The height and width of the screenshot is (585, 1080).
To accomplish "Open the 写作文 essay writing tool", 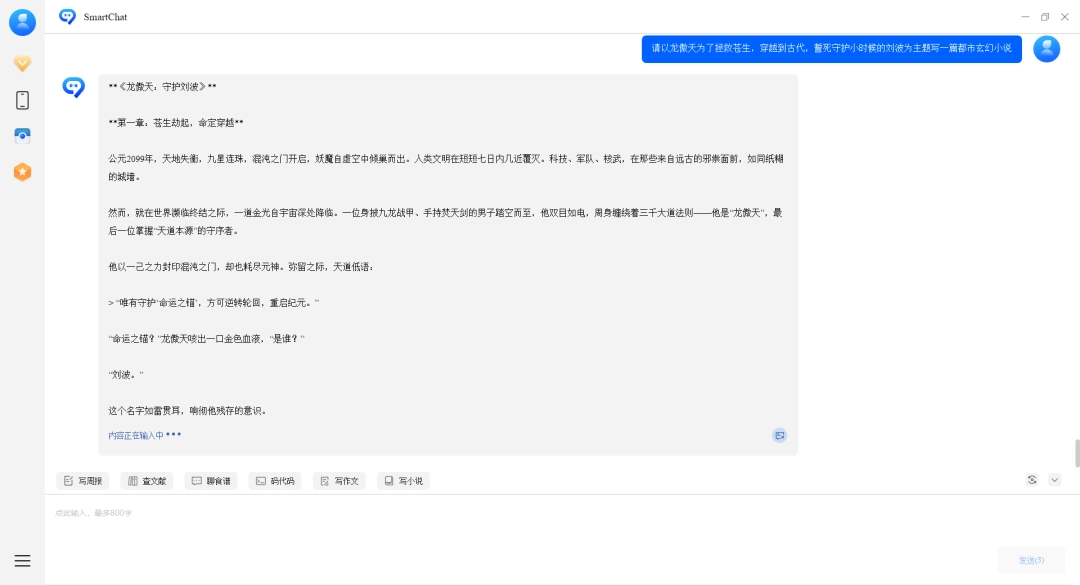I will [339, 480].
